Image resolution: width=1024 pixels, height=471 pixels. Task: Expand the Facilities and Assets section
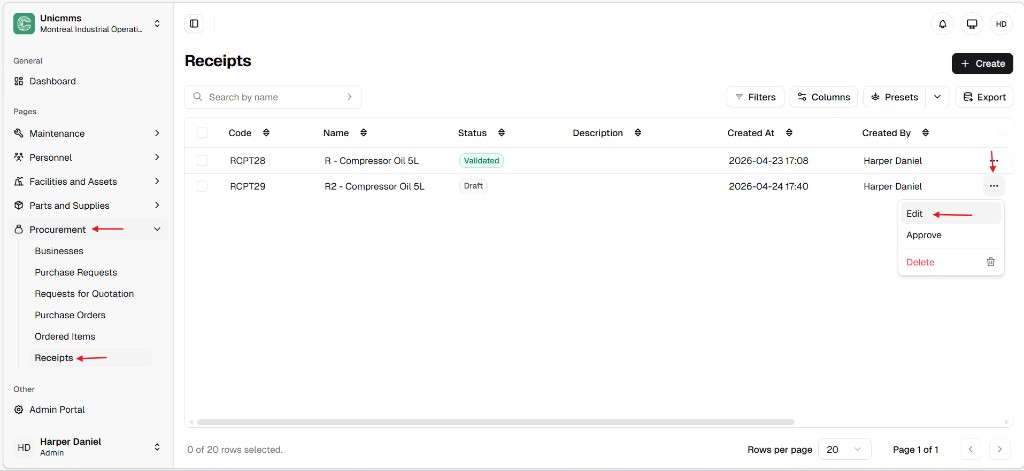pos(157,182)
